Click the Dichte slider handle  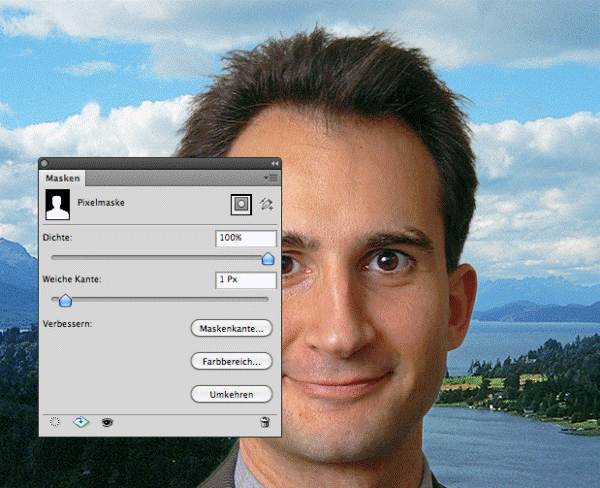click(267, 259)
